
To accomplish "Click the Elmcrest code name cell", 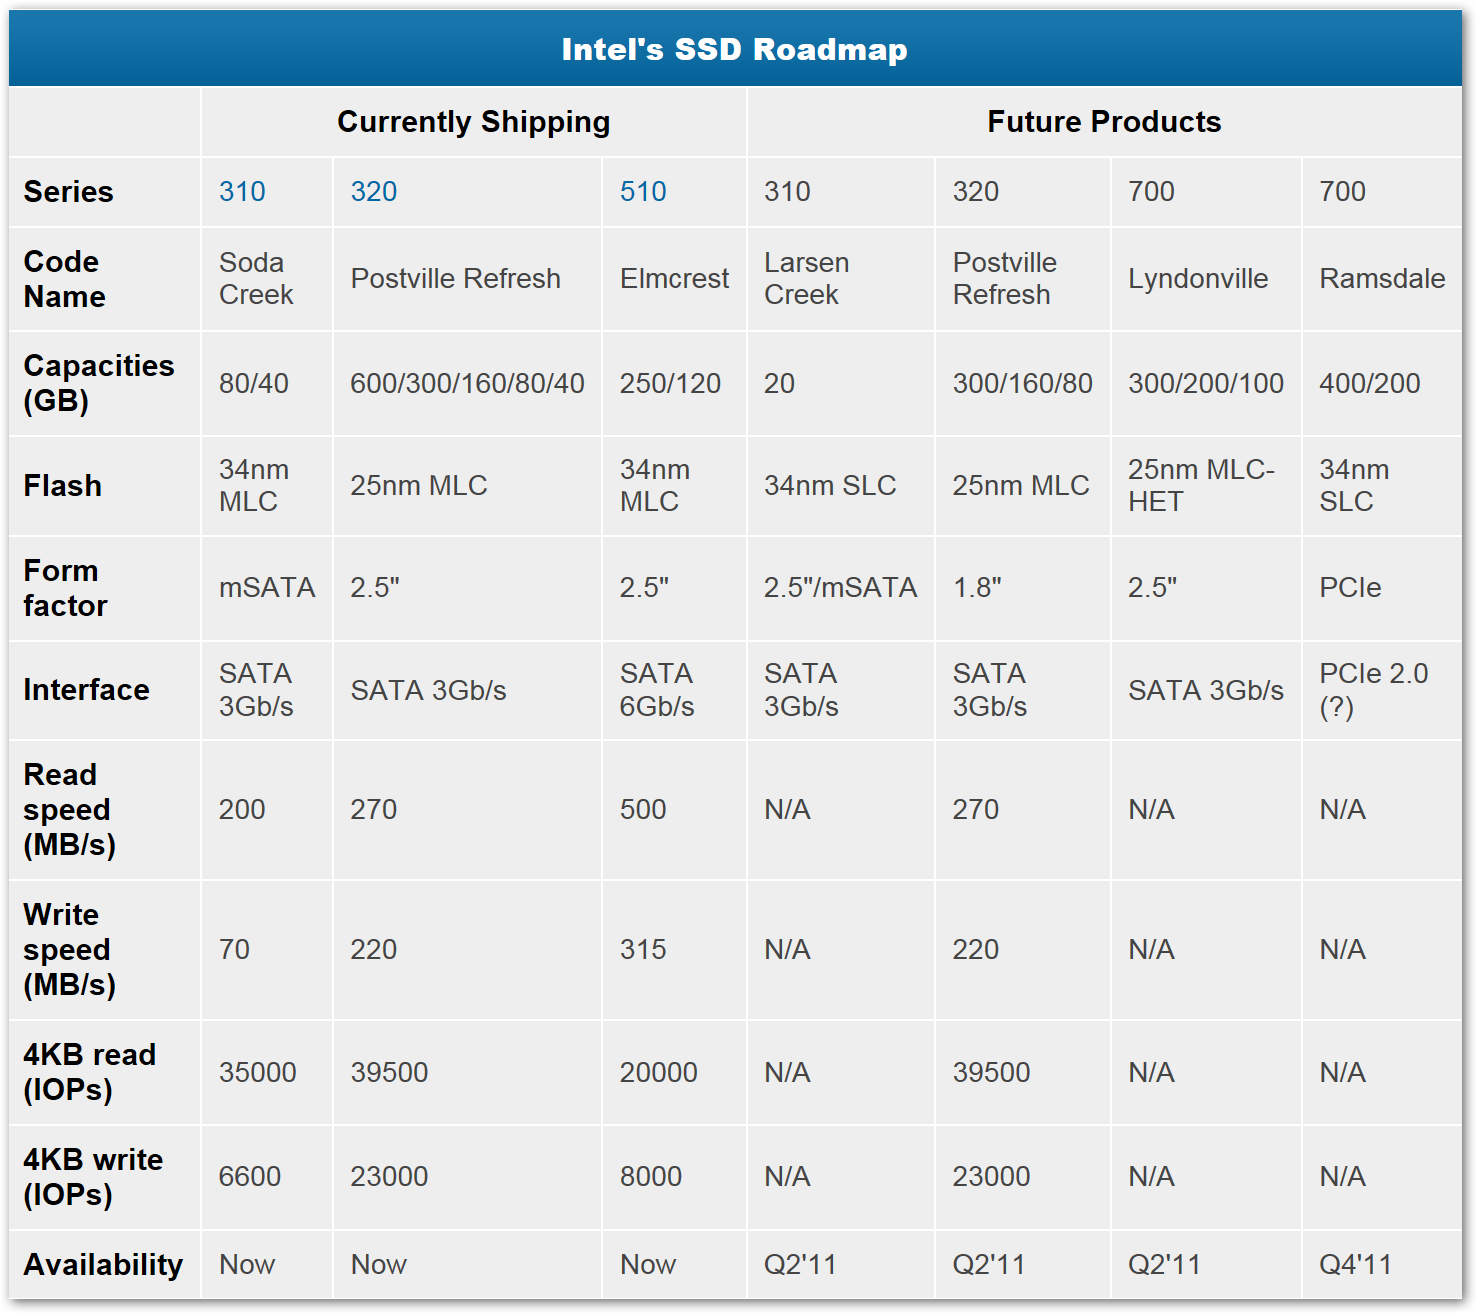I will pyautogui.click(x=675, y=279).
